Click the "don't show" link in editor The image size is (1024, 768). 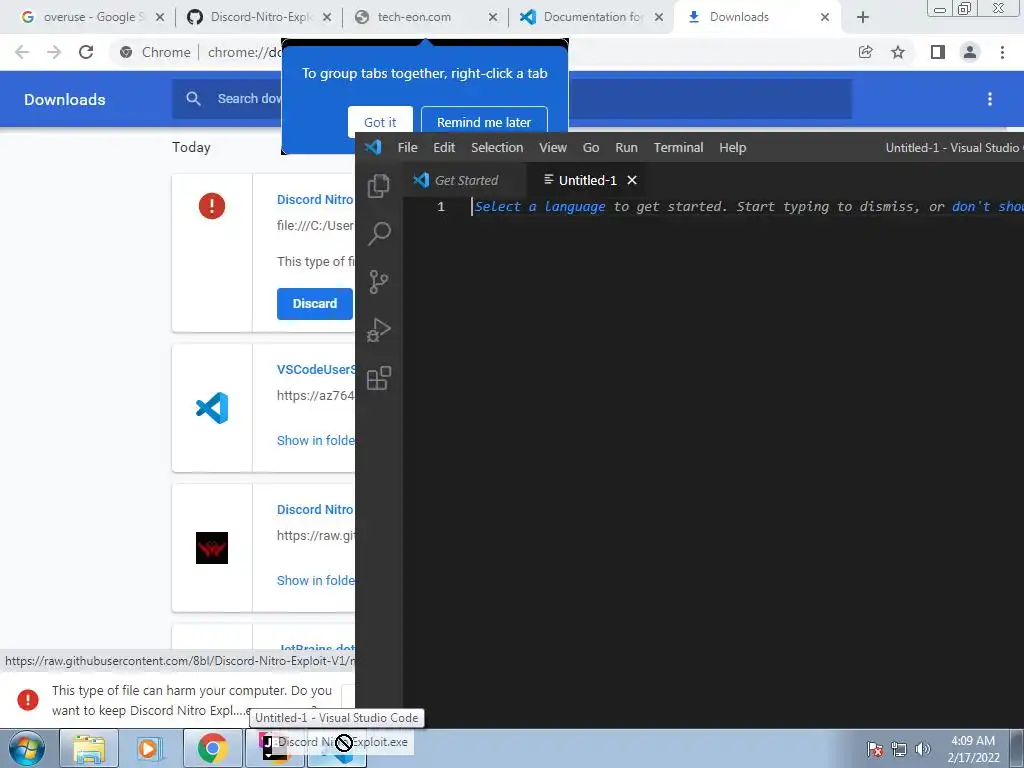point(987,206)
